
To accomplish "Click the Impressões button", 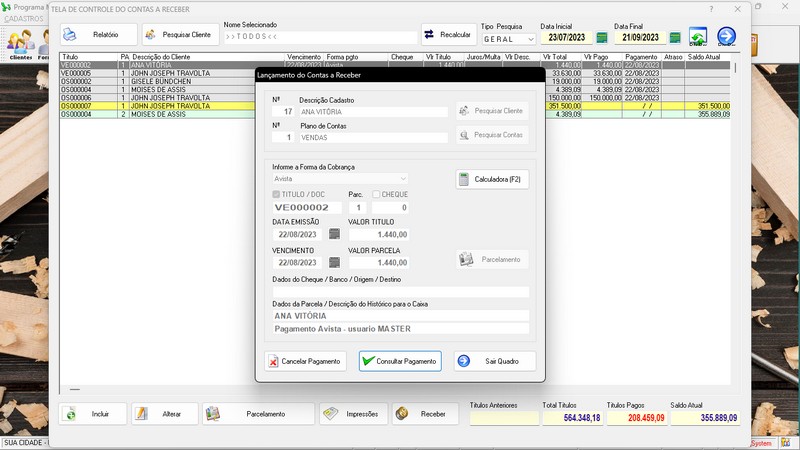I will (x=354, y=414).
